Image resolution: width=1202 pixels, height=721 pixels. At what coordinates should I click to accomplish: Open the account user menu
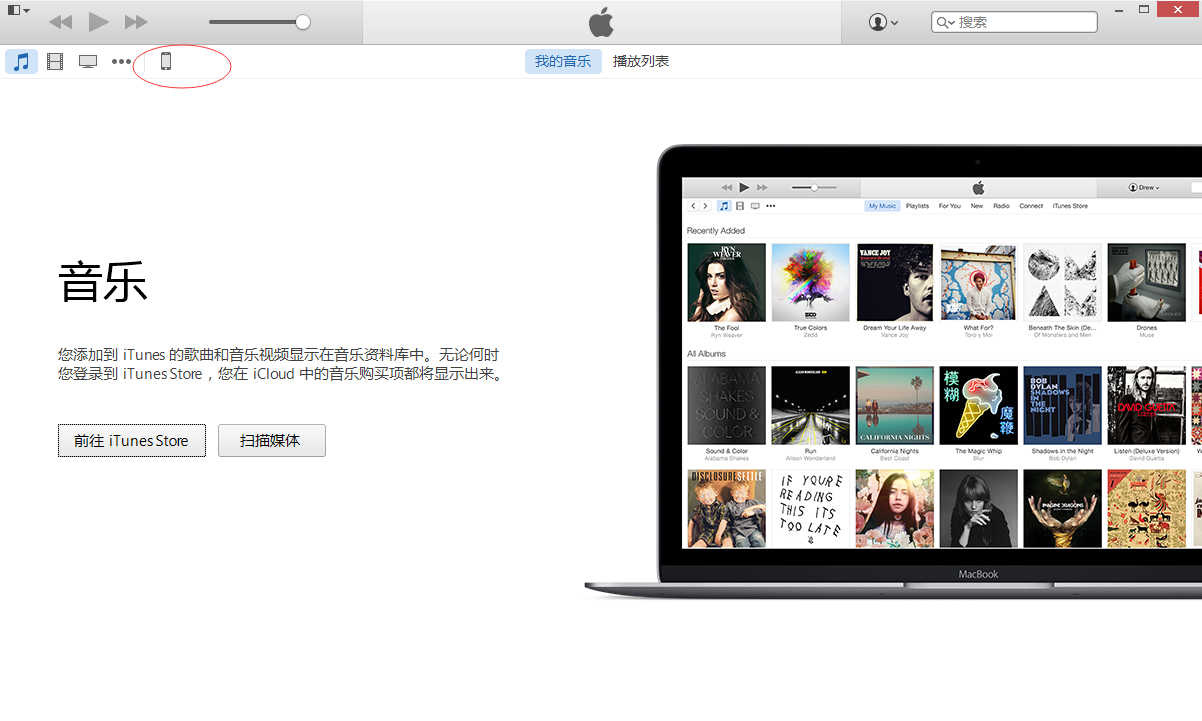click(x=883, y=22)
